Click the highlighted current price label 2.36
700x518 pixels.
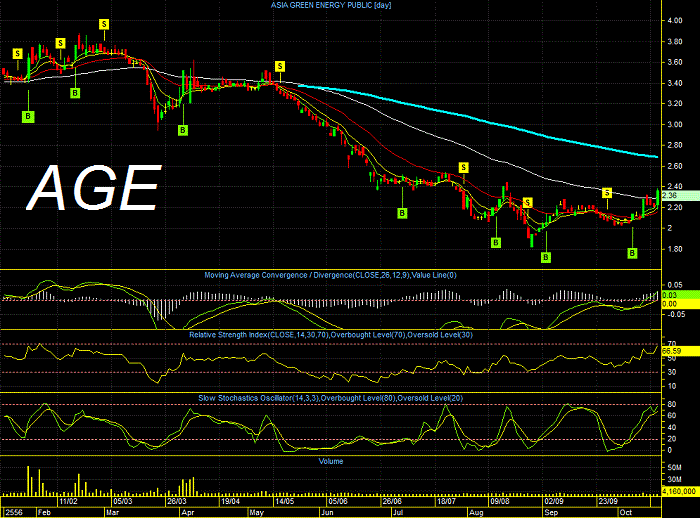(680, 196)
